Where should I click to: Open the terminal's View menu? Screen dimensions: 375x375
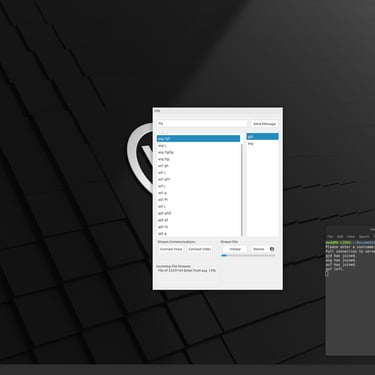tap(351, 237)
